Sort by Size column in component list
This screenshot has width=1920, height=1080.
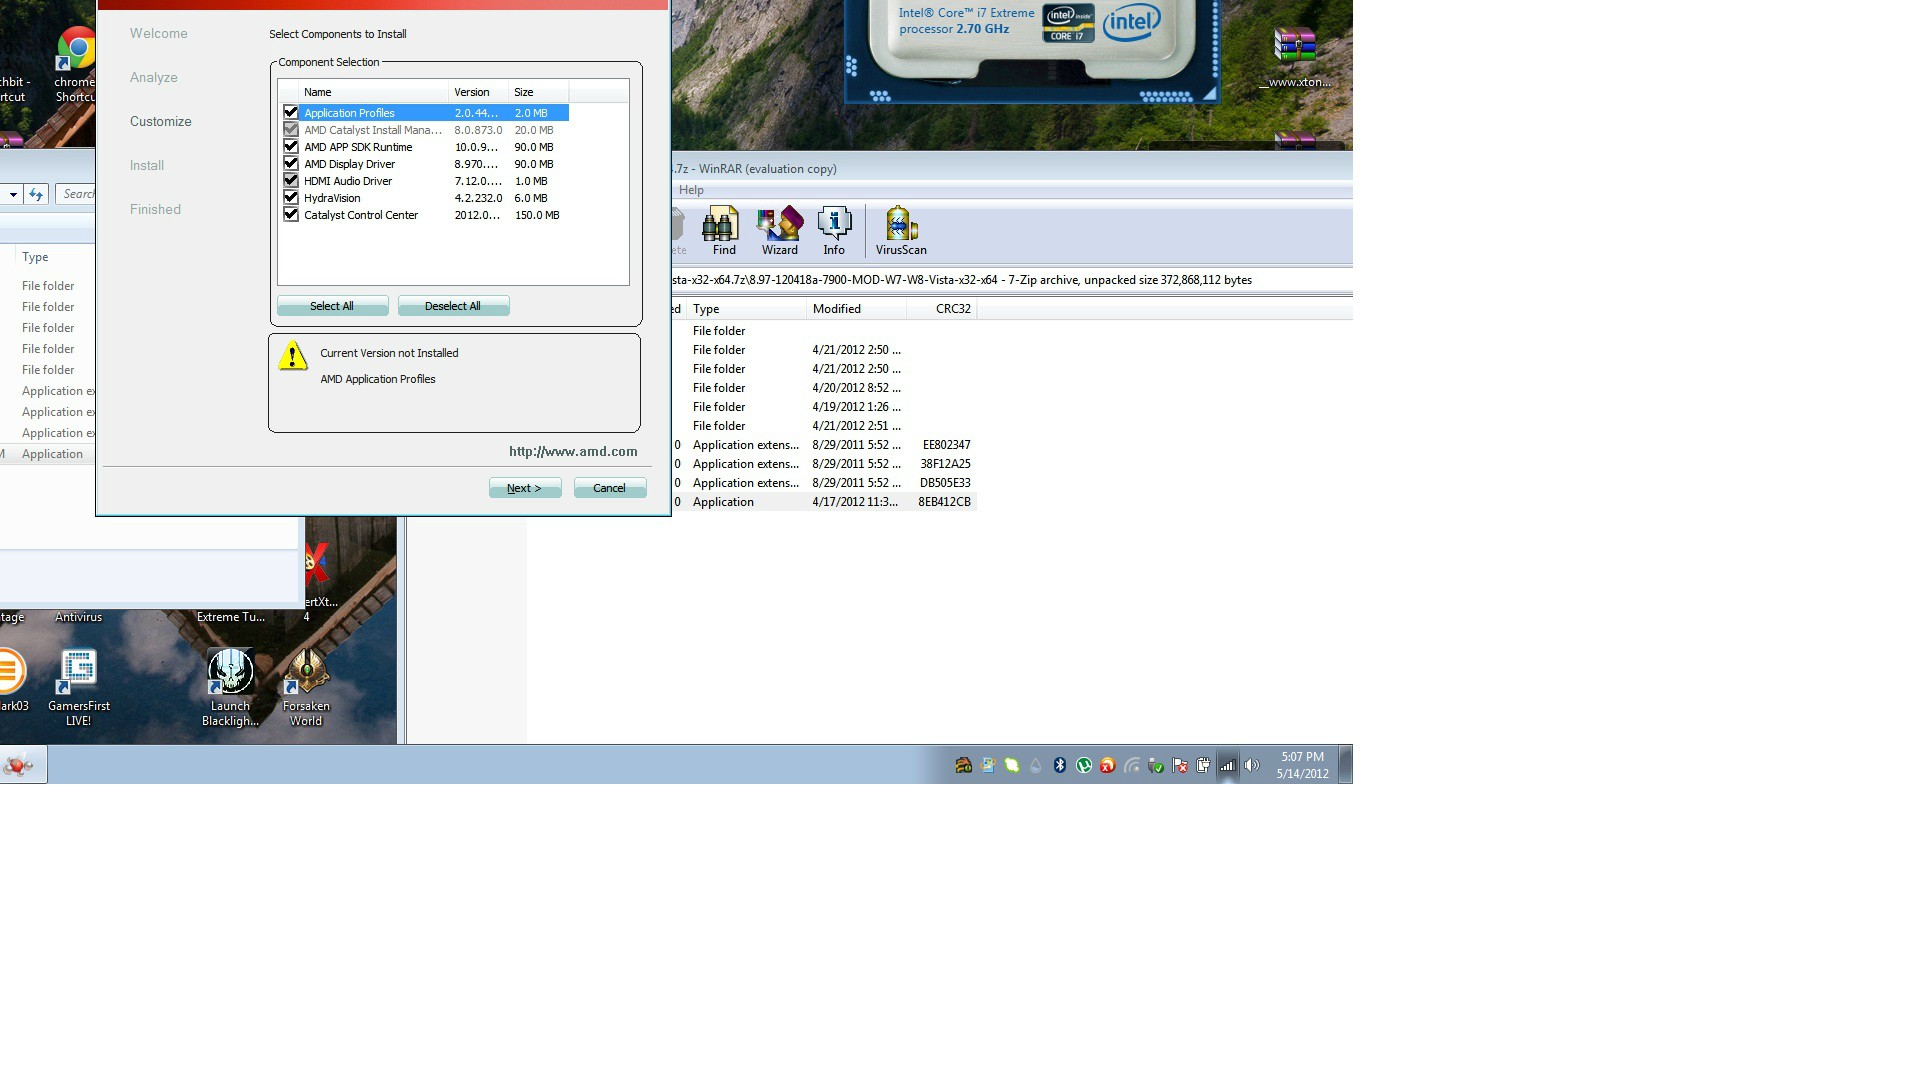point(538,92)
